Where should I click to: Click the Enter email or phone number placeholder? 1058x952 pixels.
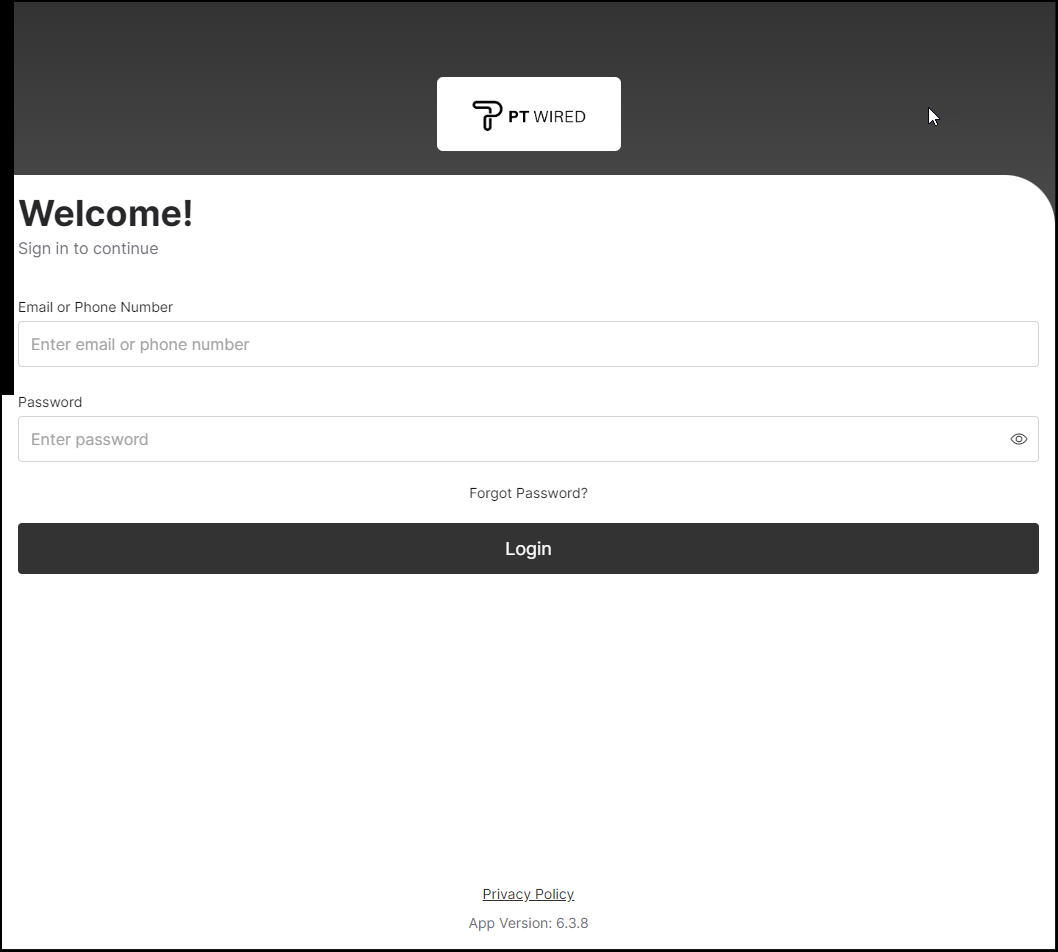pyautogui.click(x=140, y=344)
